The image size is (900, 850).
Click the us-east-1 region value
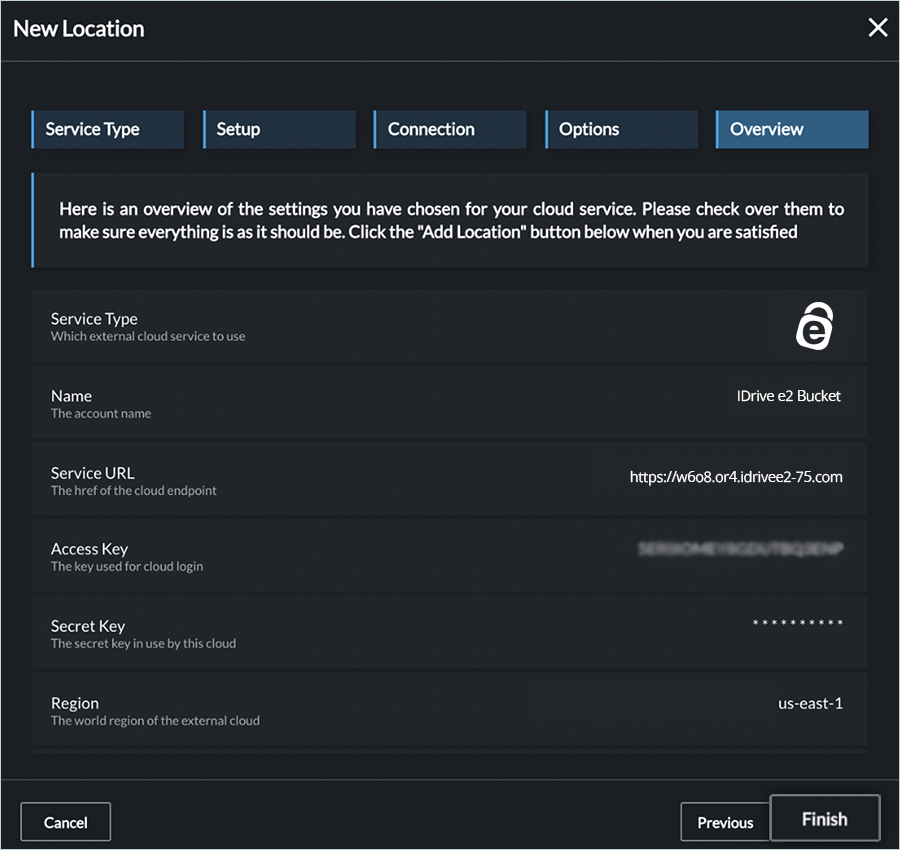(x=810, y=703)
